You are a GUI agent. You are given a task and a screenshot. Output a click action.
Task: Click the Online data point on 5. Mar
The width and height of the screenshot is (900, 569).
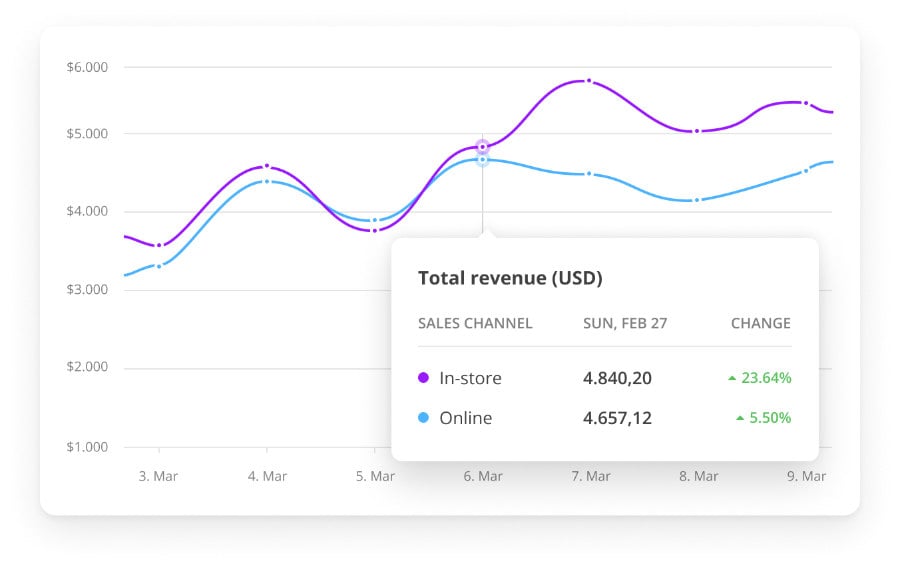pyautogui.click(x=375, y=220)
